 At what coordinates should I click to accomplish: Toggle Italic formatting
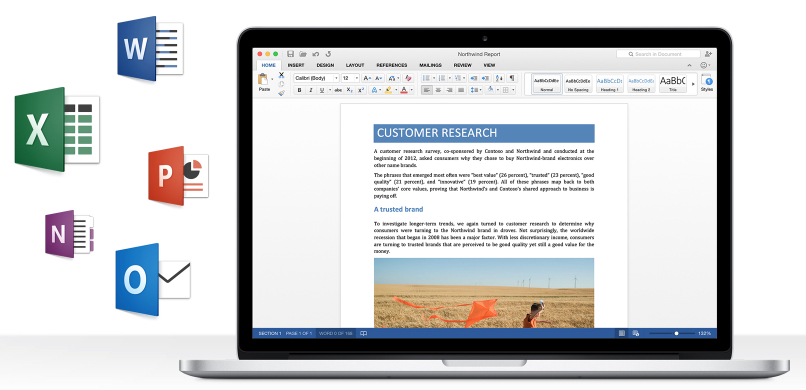coord(310,90)
